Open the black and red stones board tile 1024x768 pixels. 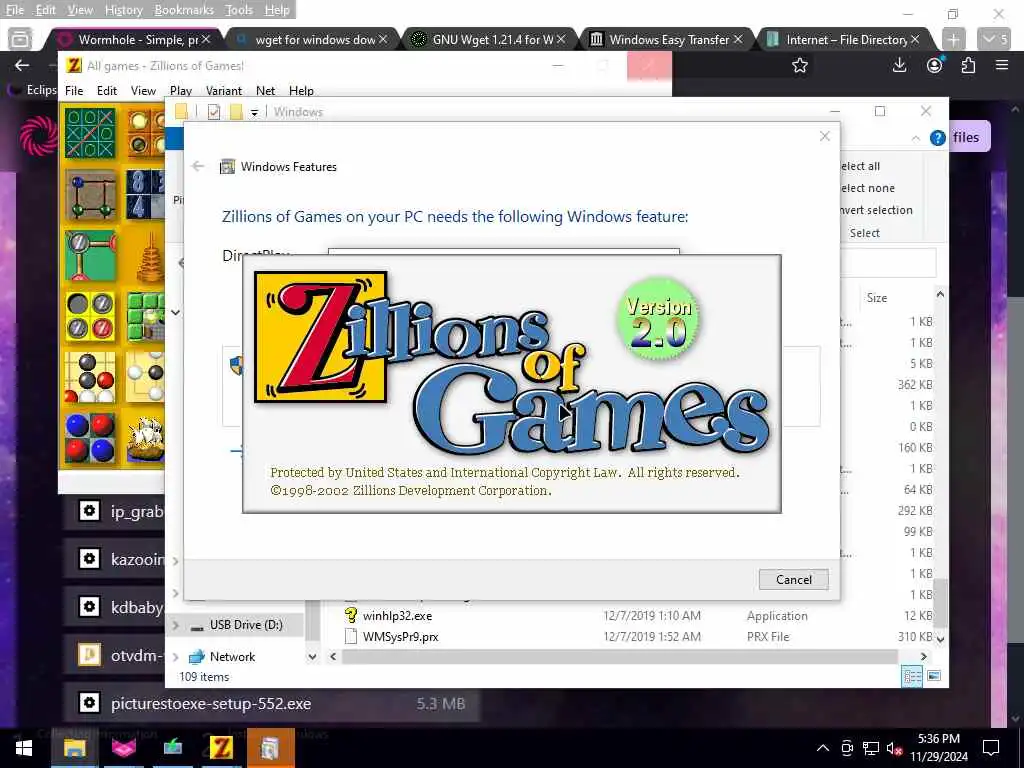coord(90,377)
